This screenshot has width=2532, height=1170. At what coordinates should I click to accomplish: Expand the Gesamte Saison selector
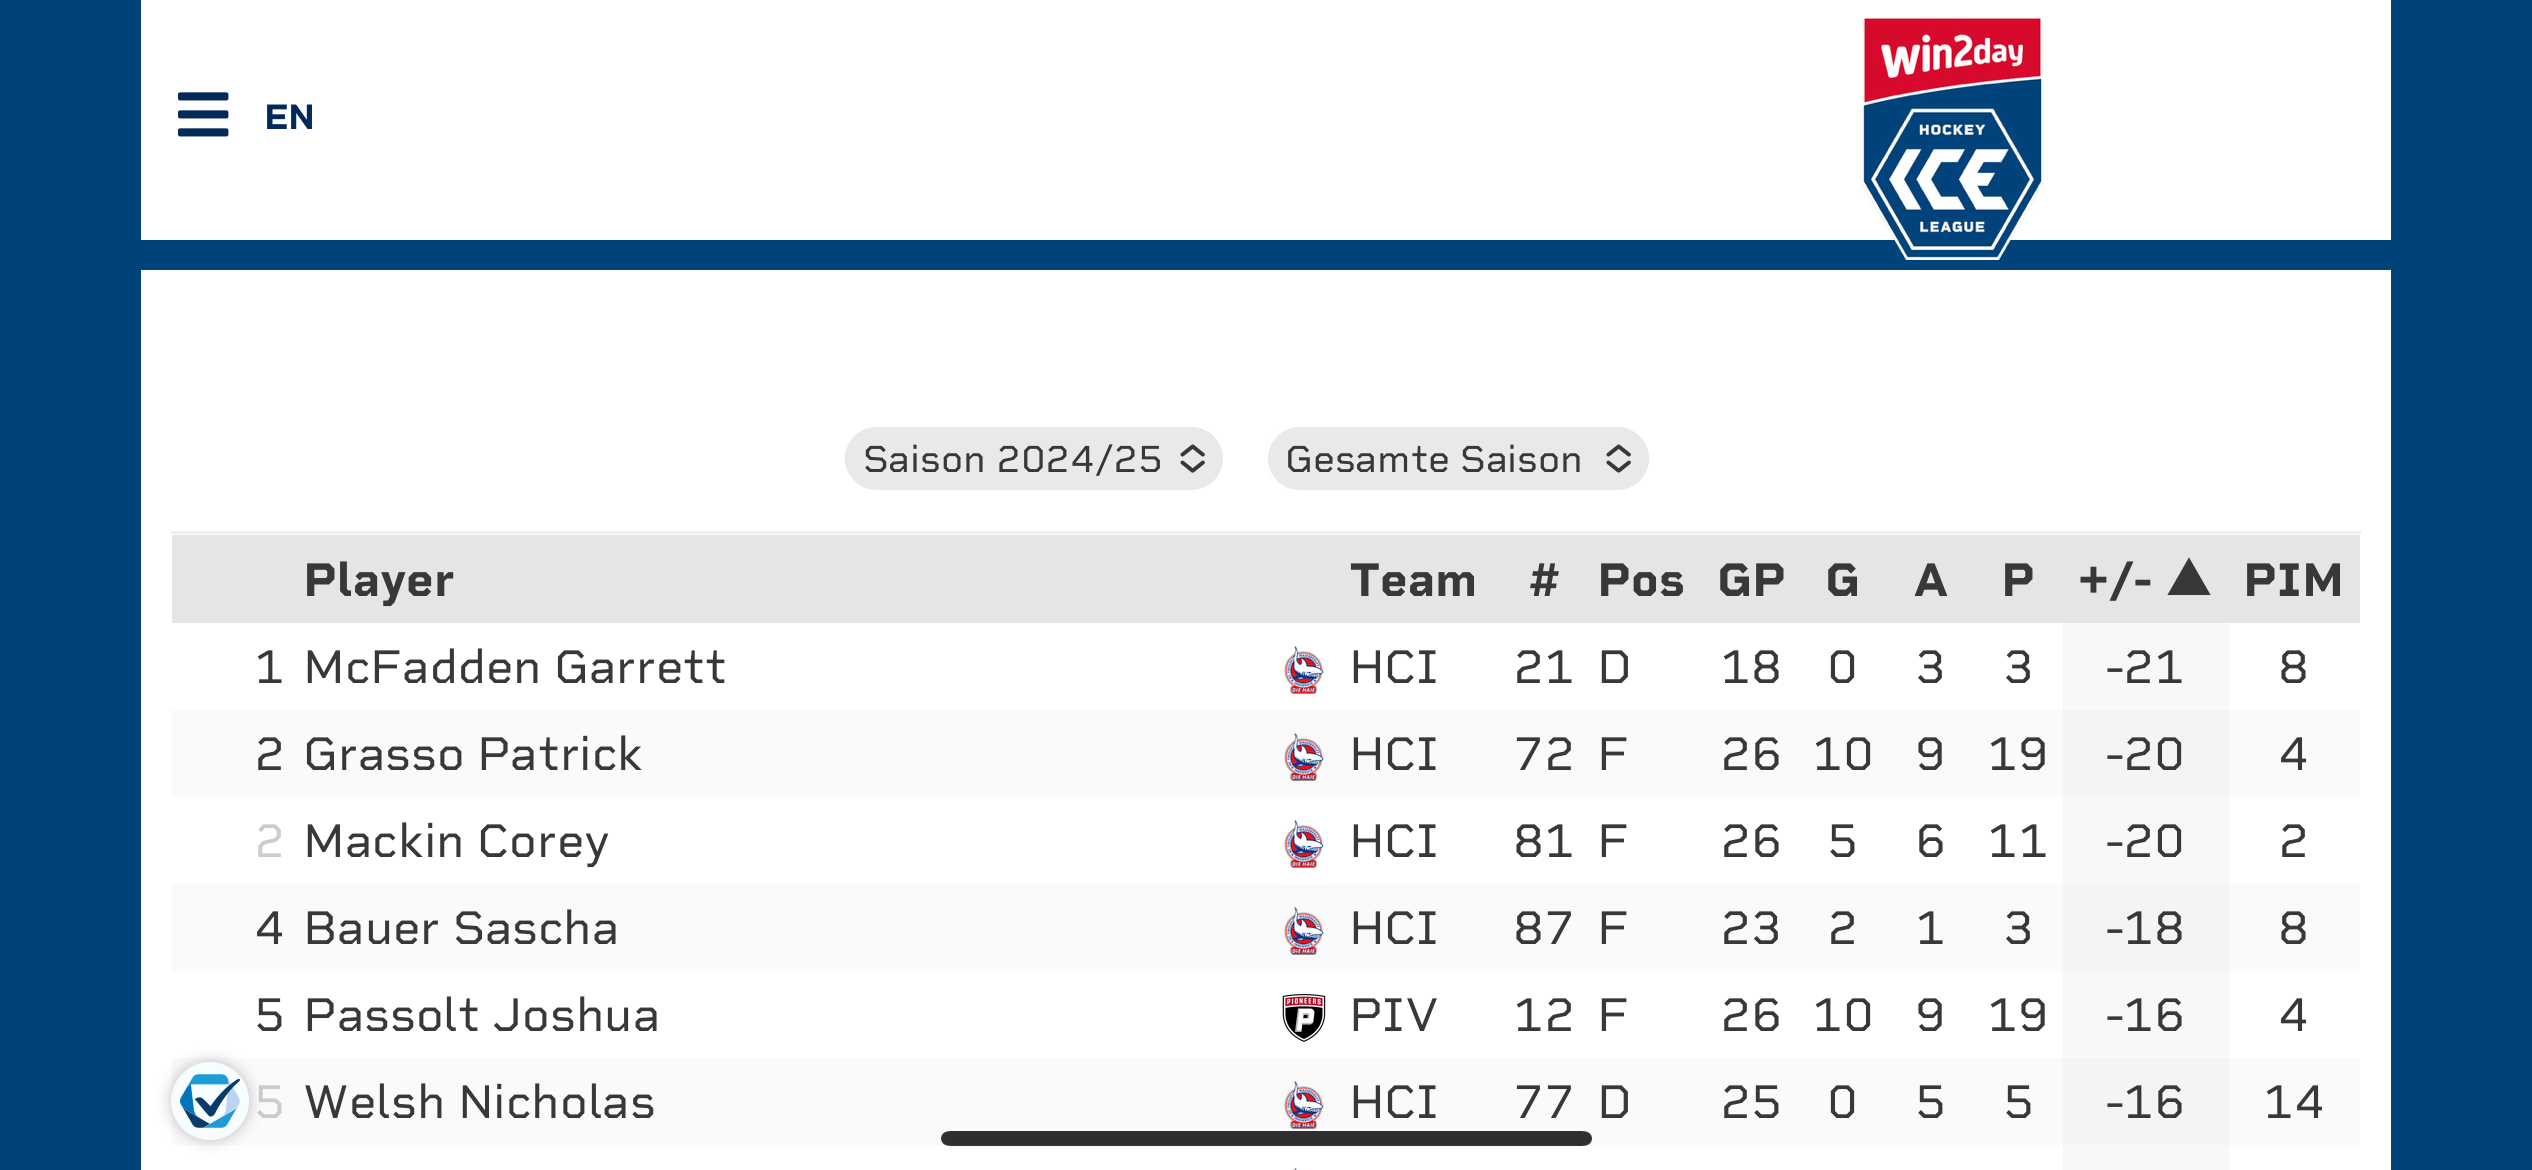(1457, 459)
